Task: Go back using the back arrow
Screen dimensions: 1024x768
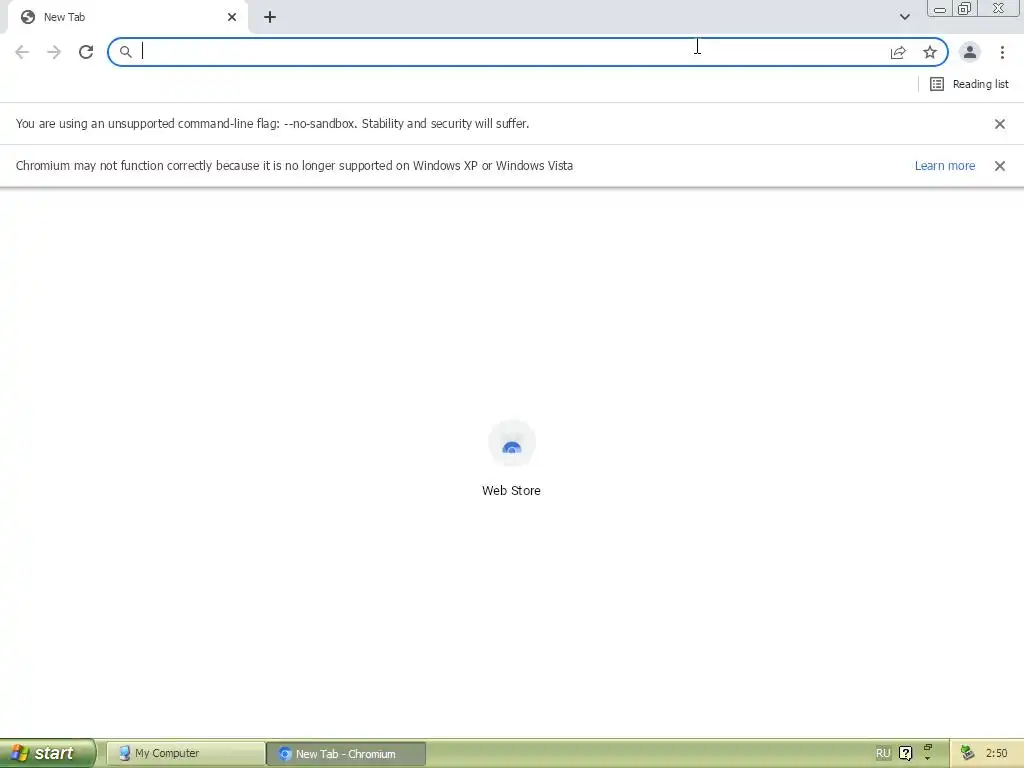Action: pos(22,52)
